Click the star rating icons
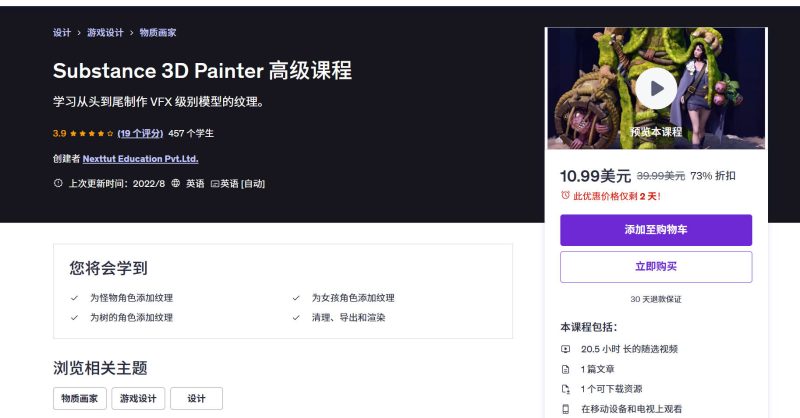Image resolution: width=800 pixels, height=418 pixels. pos(91,134)
